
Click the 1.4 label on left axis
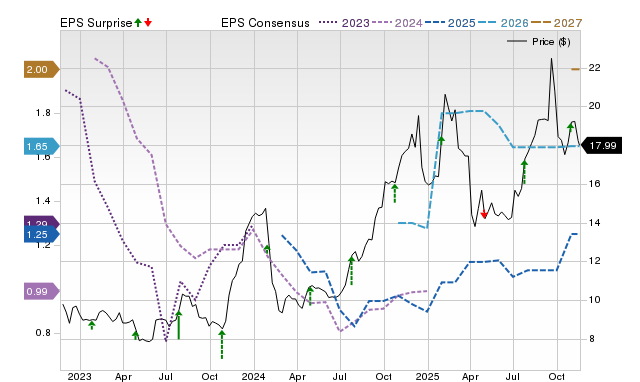click(x=43, y=201)
